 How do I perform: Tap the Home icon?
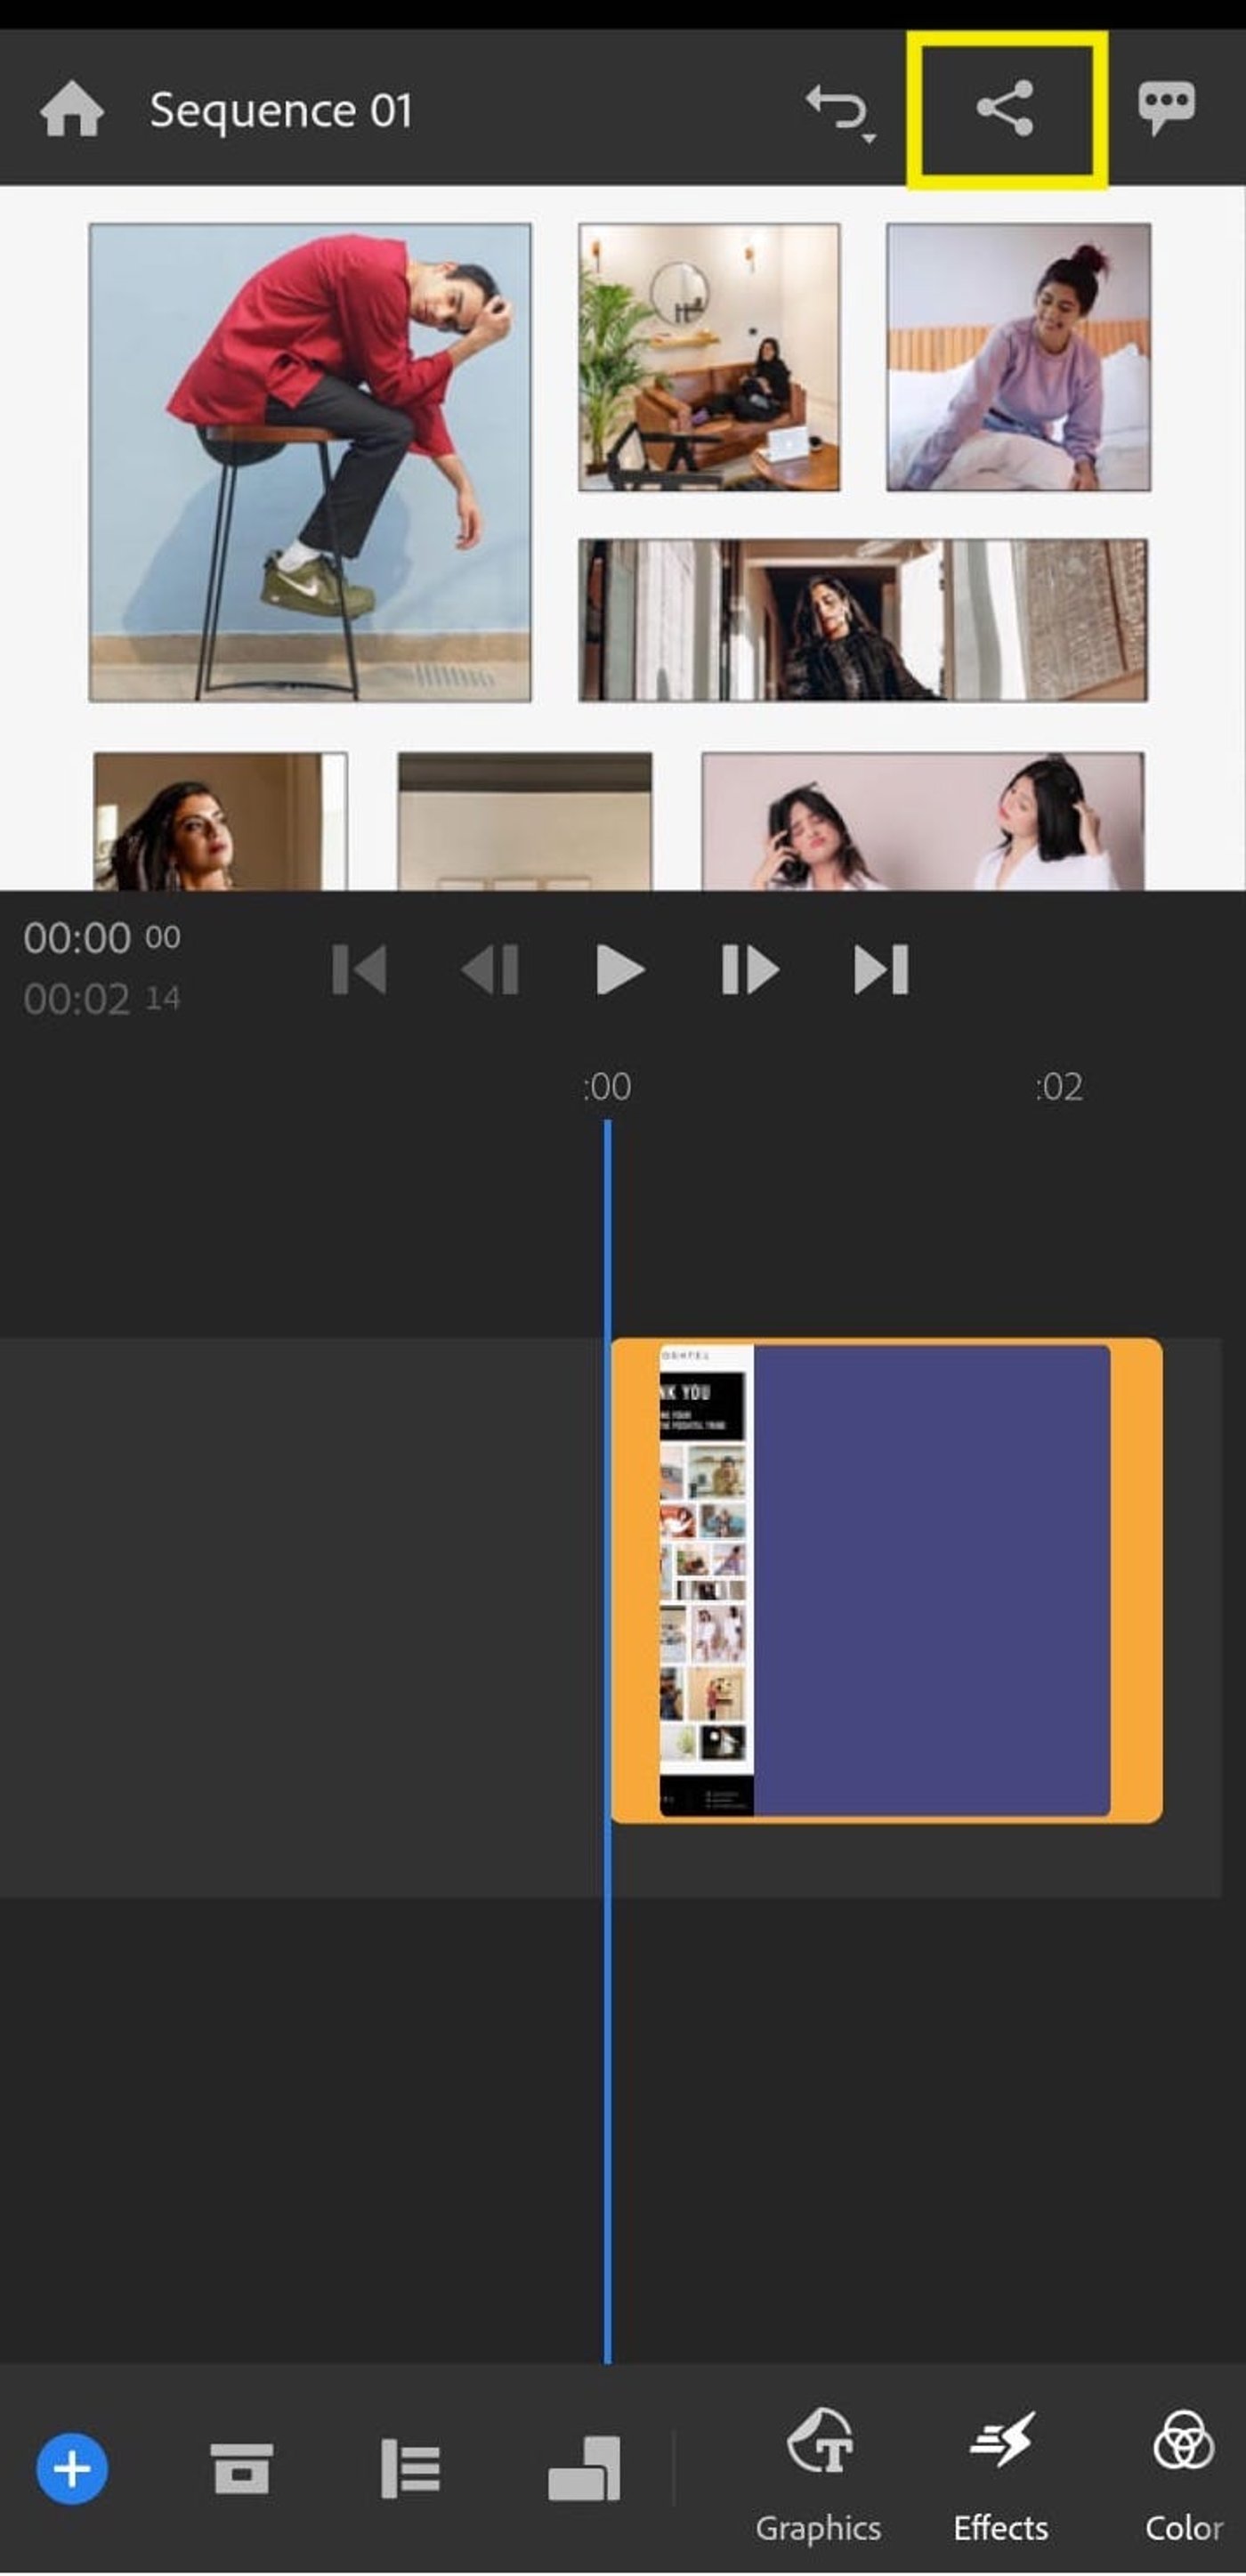click(x=72, y=109)
